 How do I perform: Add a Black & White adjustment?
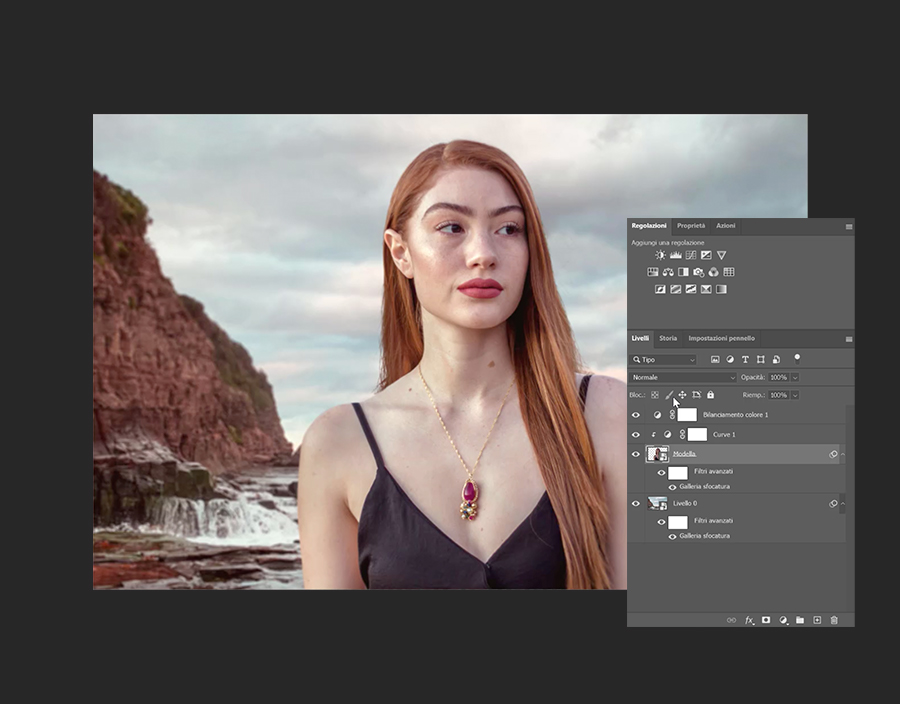683,272
